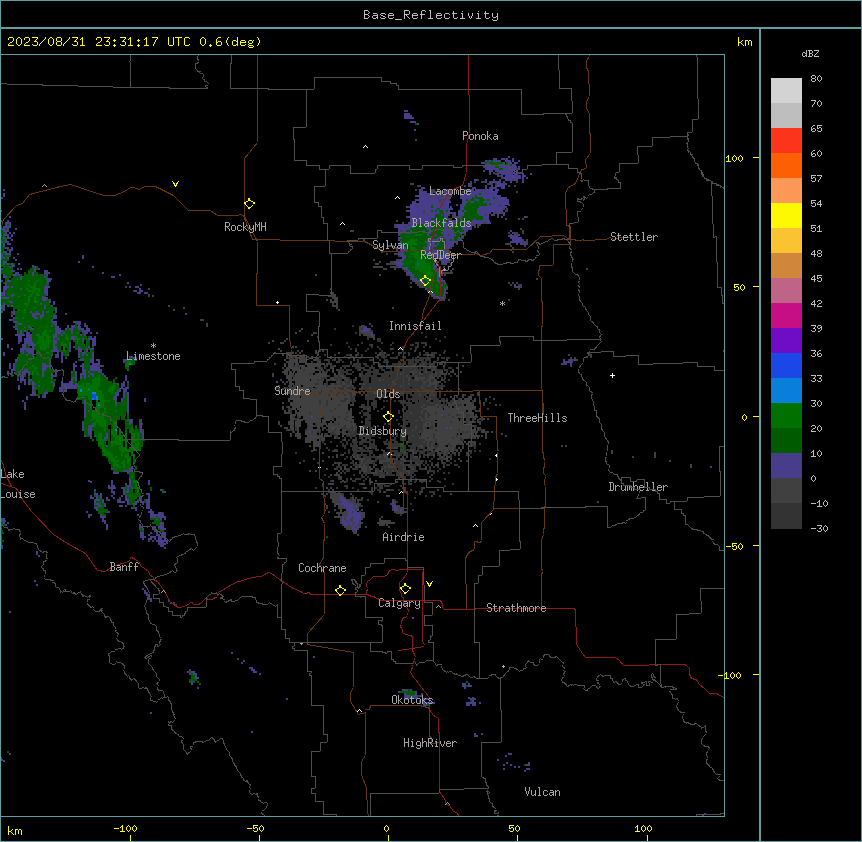Click the Ponoka city label
The width and height of the screenshot is (862, 842).
click(480, 136)
